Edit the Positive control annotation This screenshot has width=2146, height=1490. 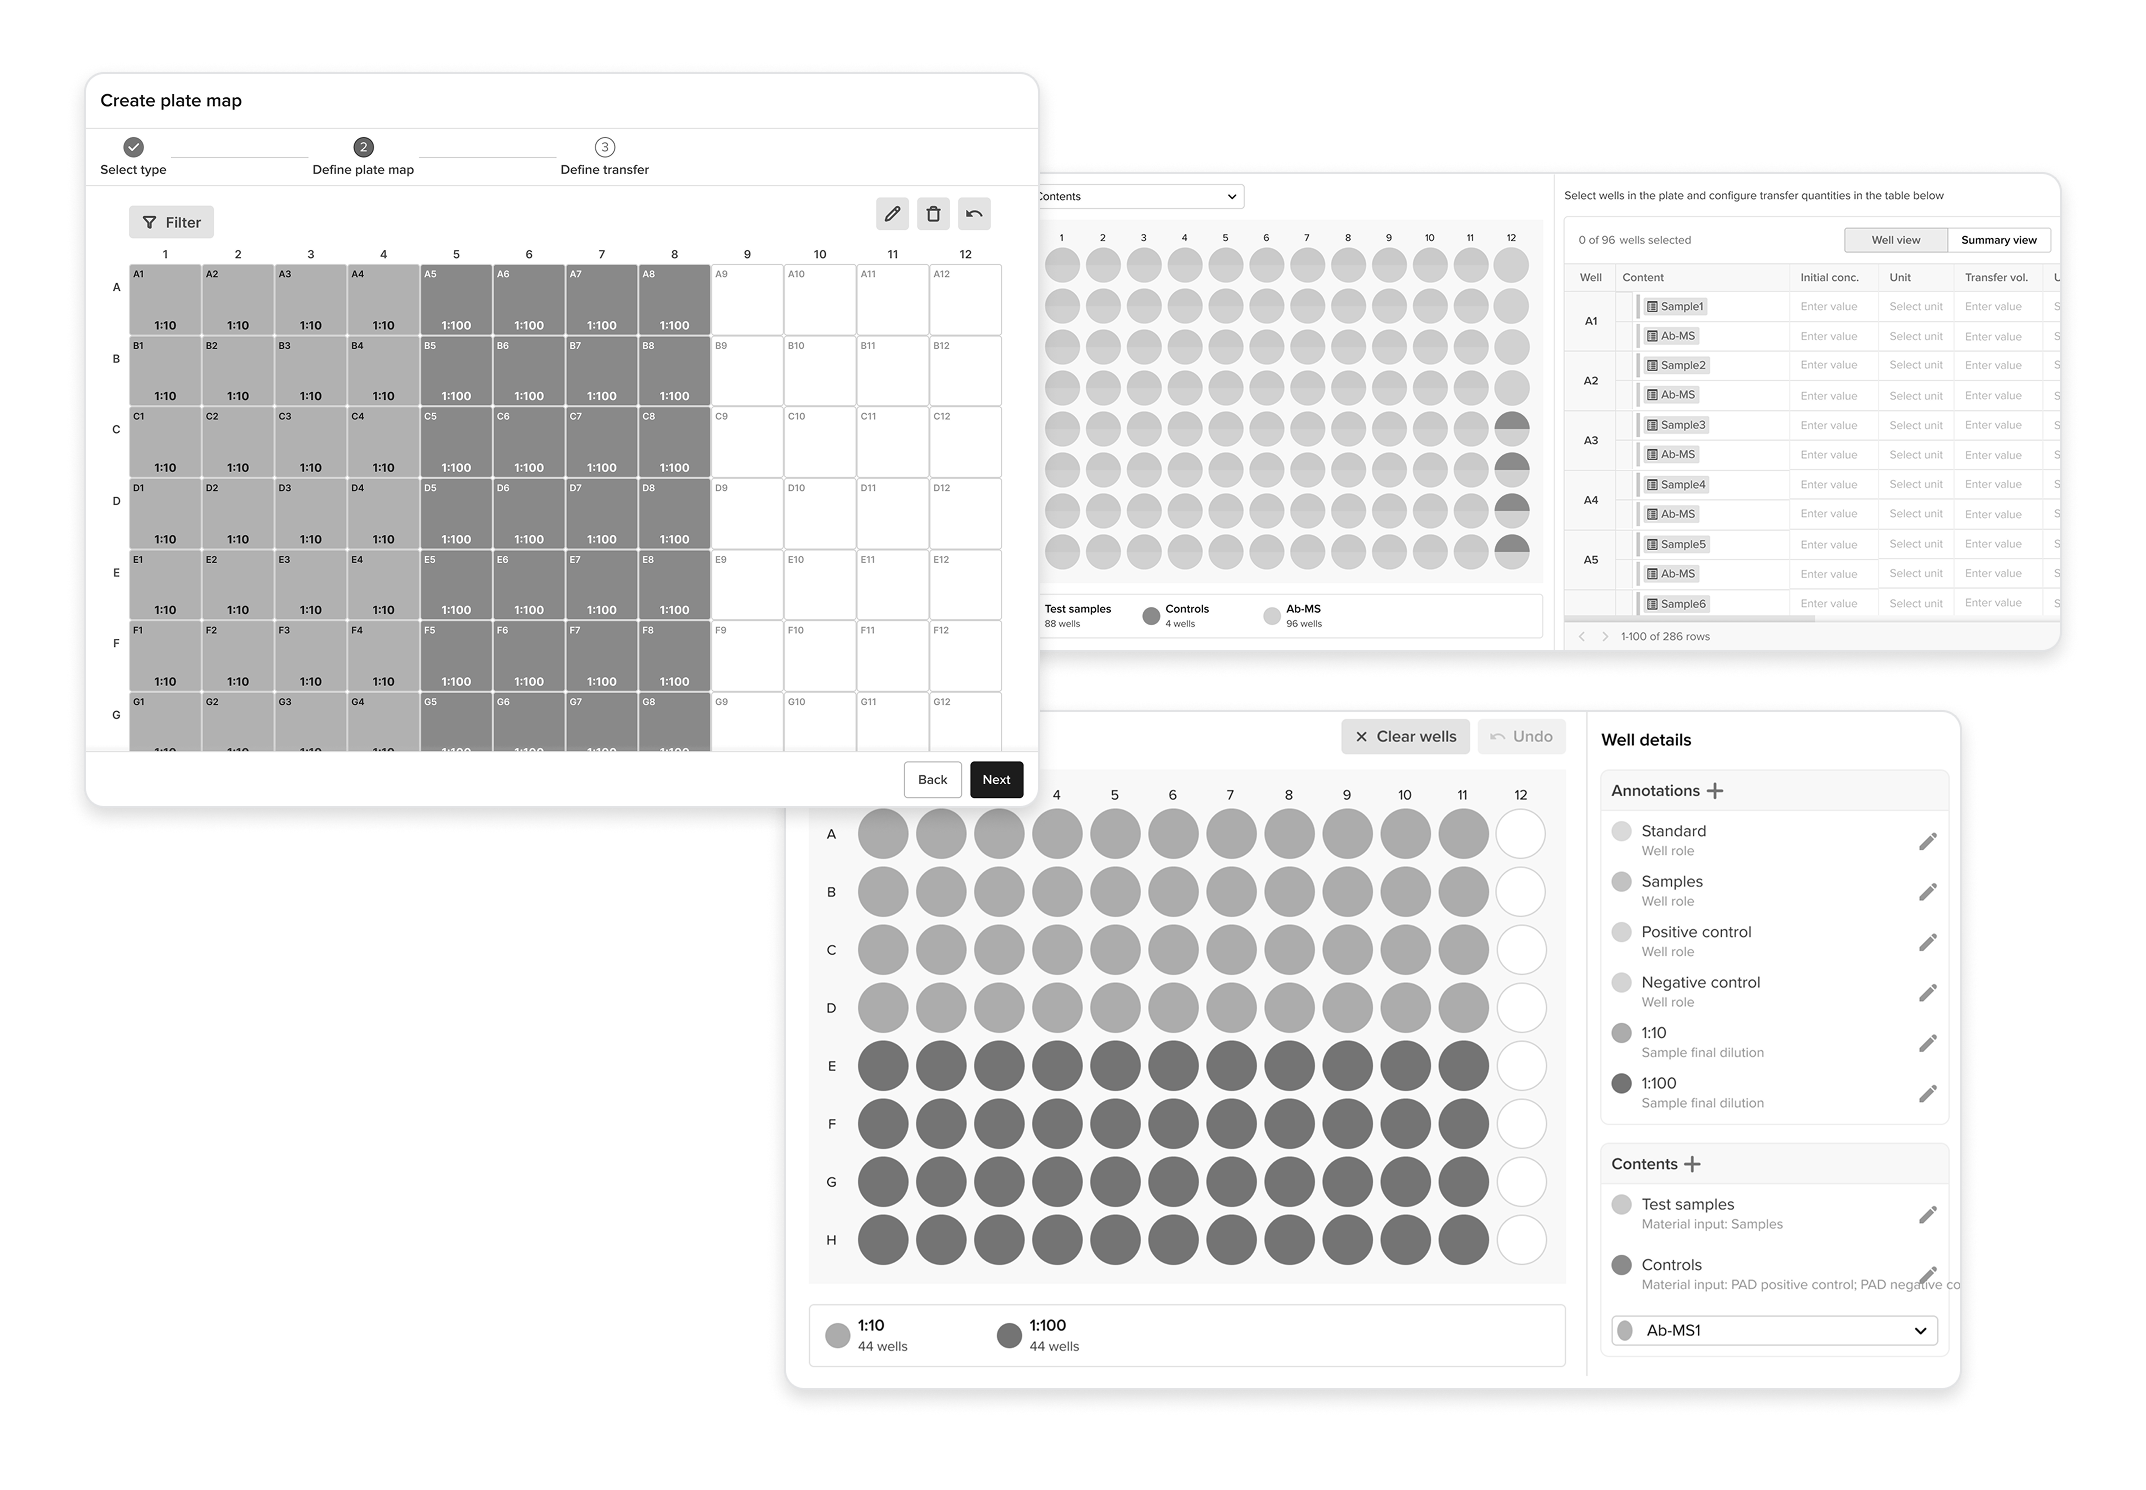click(x=1928, y=942)
